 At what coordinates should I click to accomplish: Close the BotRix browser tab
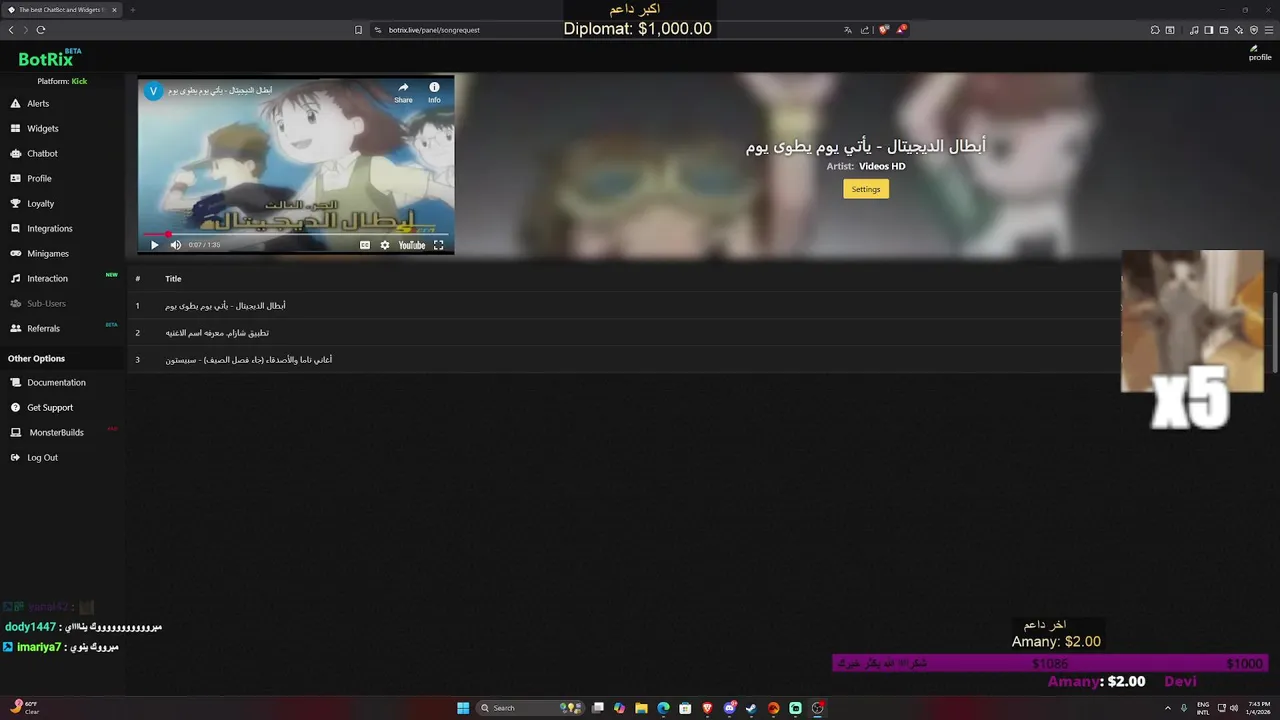[114, 10]
